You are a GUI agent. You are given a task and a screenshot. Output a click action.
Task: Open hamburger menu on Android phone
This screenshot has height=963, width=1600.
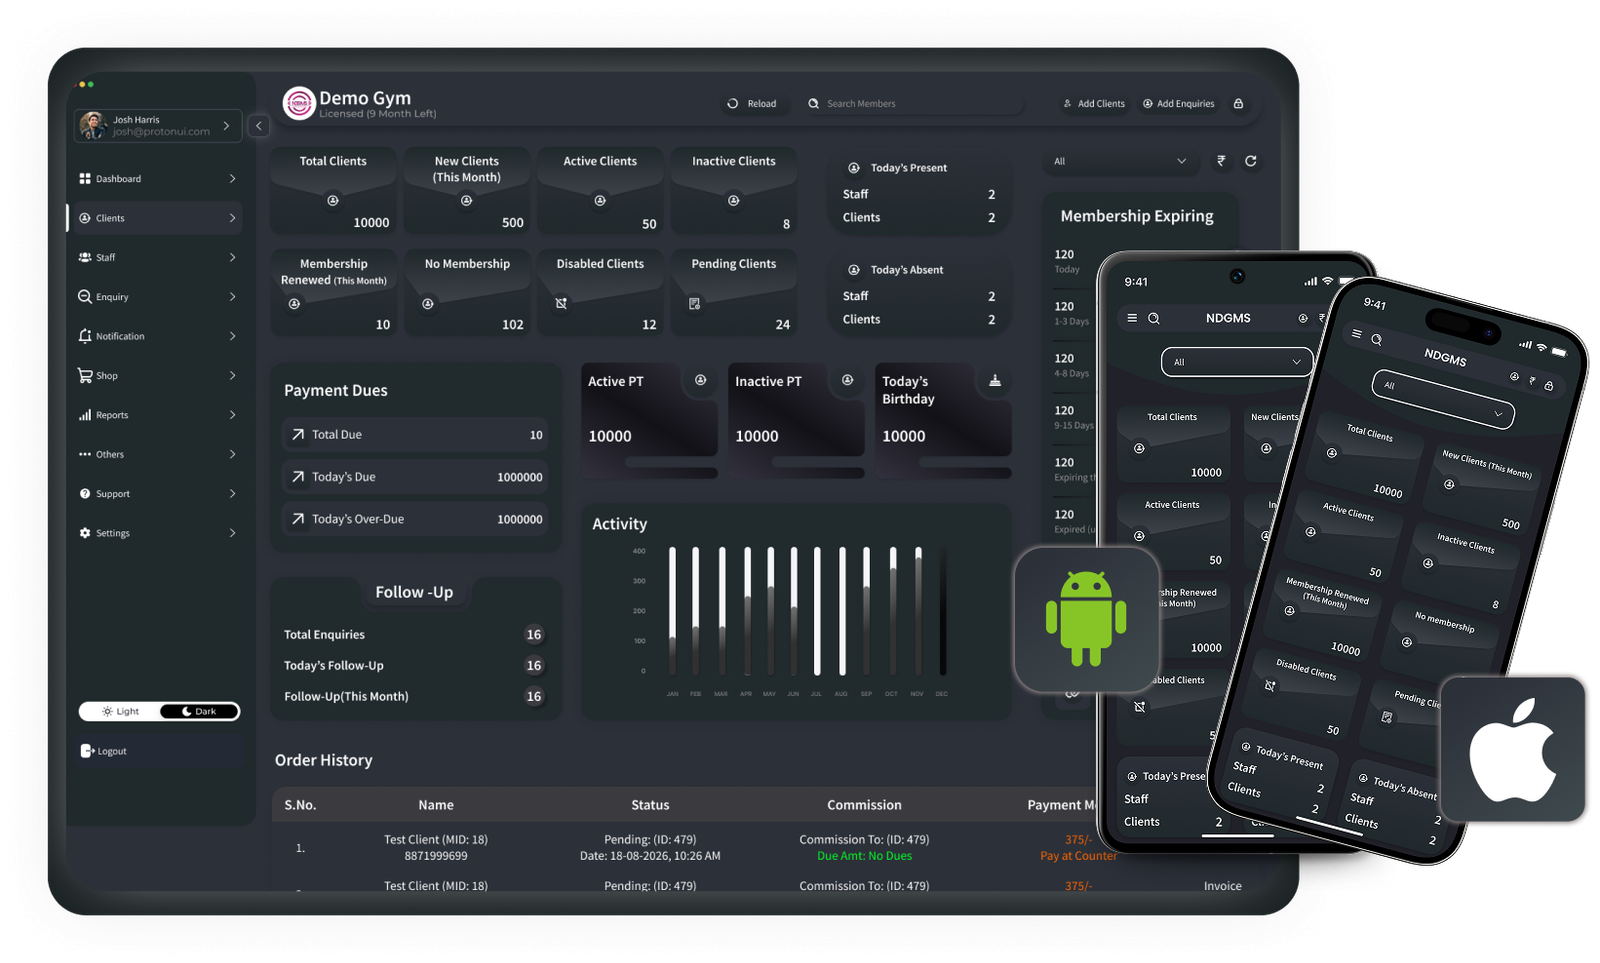[x=1132, y=318]
